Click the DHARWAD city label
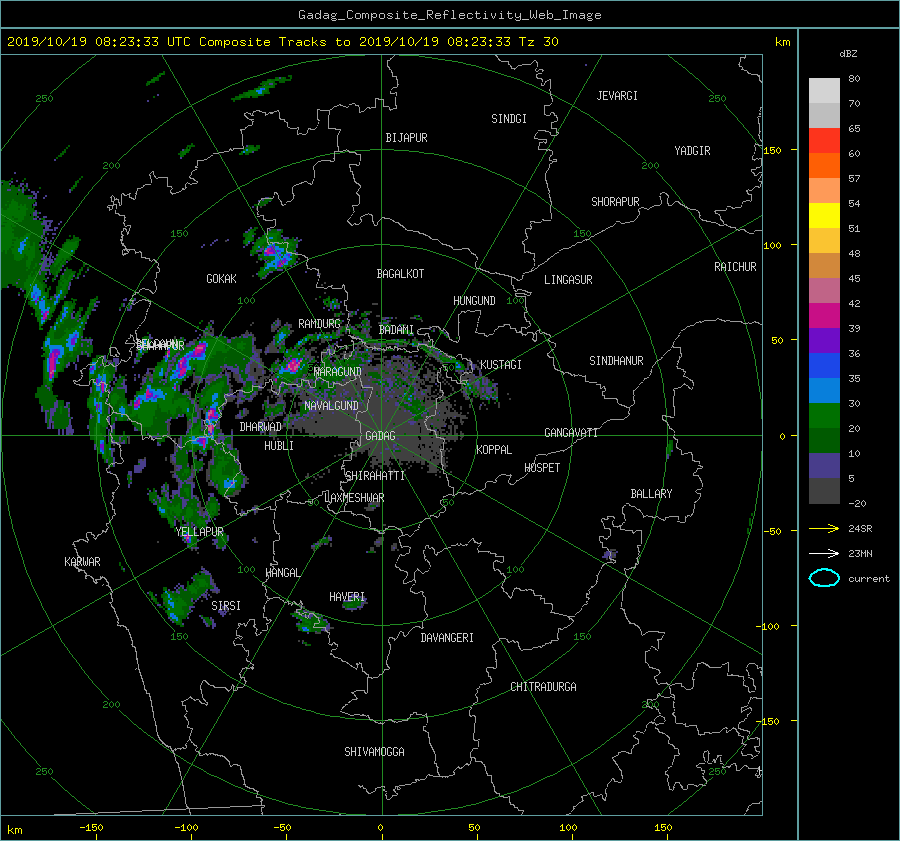Image resolution: width=900 pixels, height=841 pixels. coord(260,427)
